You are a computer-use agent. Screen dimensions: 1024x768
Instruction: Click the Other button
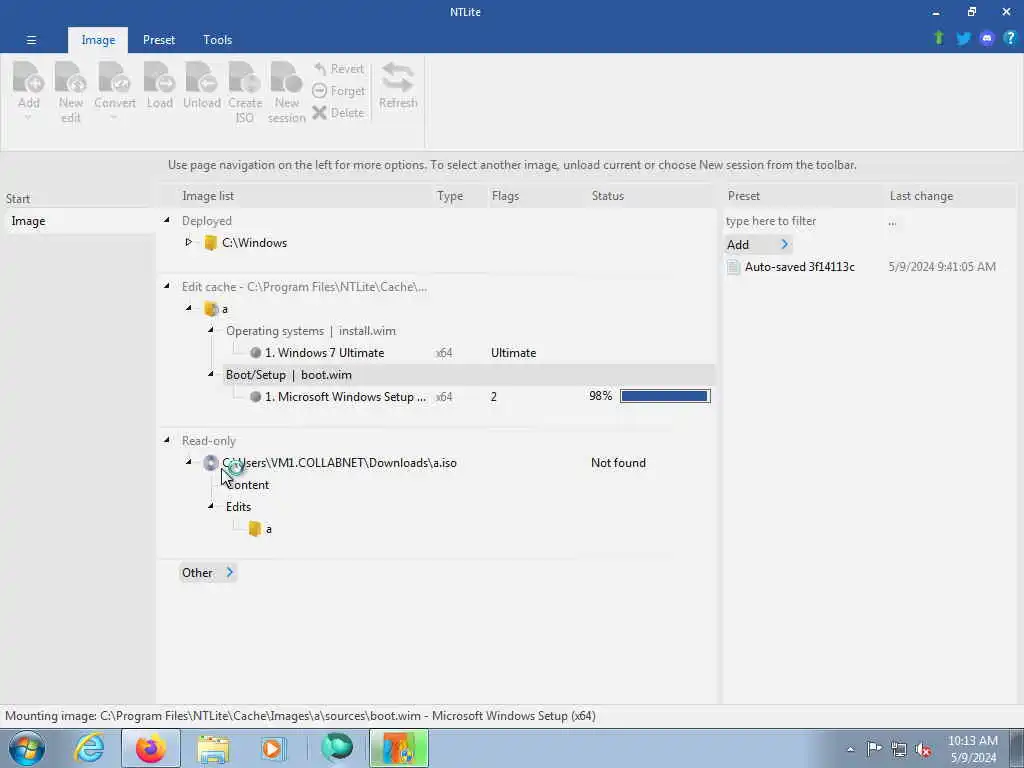(207, 573)
